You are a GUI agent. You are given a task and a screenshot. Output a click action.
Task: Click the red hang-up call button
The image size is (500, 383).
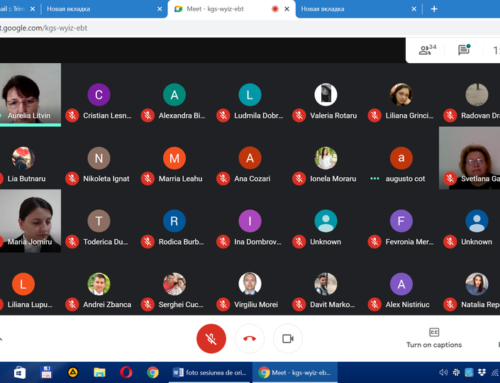coord(250,339)
